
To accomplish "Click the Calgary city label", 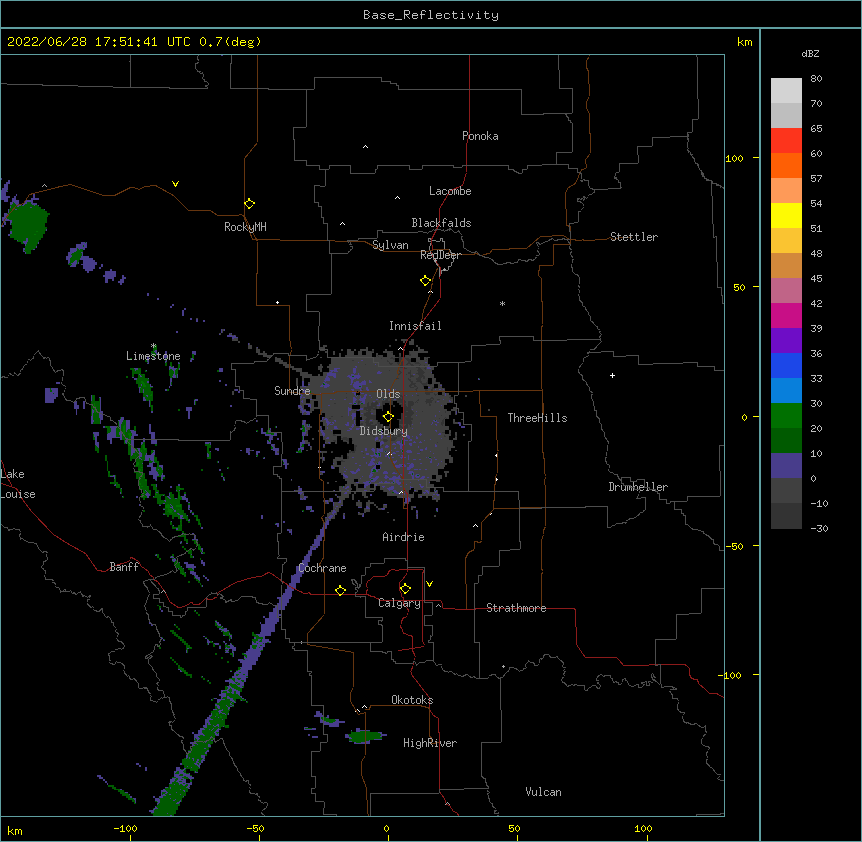I will (x=399, y=603).
